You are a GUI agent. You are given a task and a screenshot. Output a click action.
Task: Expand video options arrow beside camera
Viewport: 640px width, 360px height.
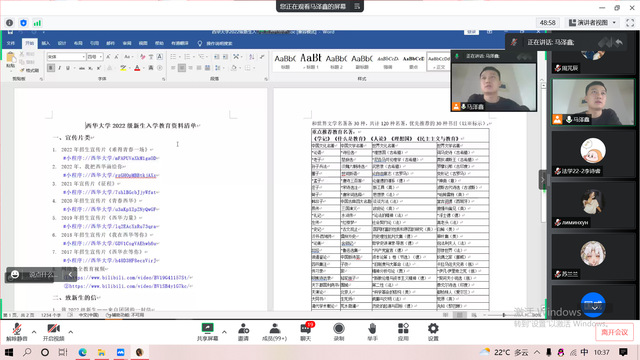point(71,332)
